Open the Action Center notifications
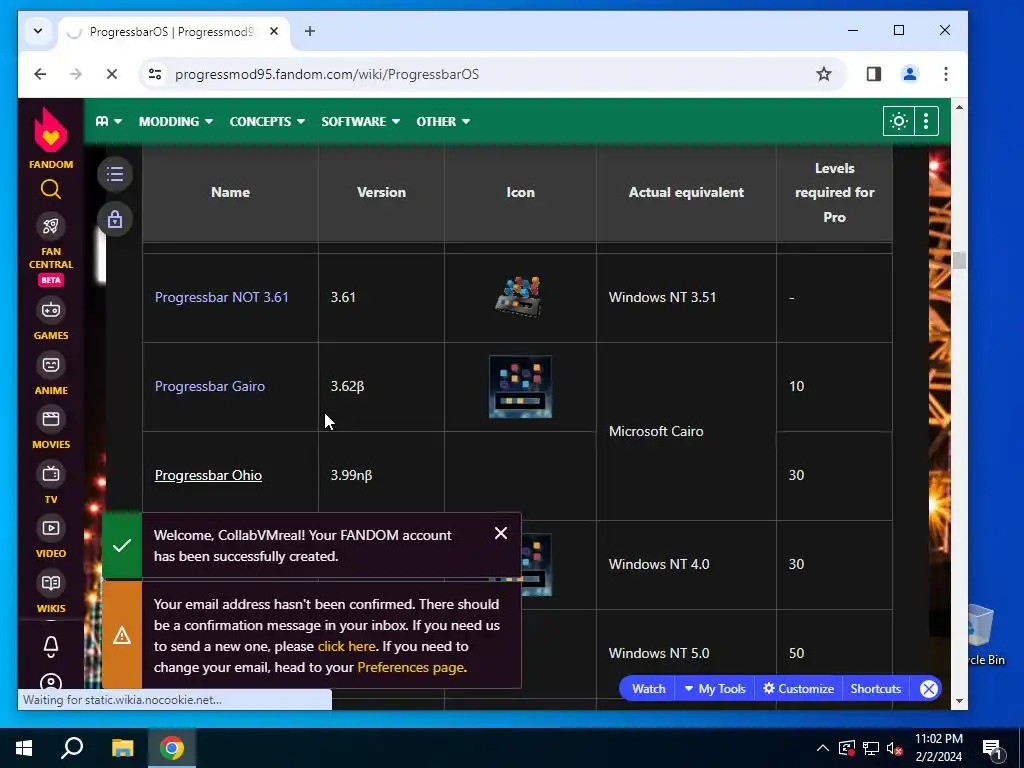 click(993, 748)
